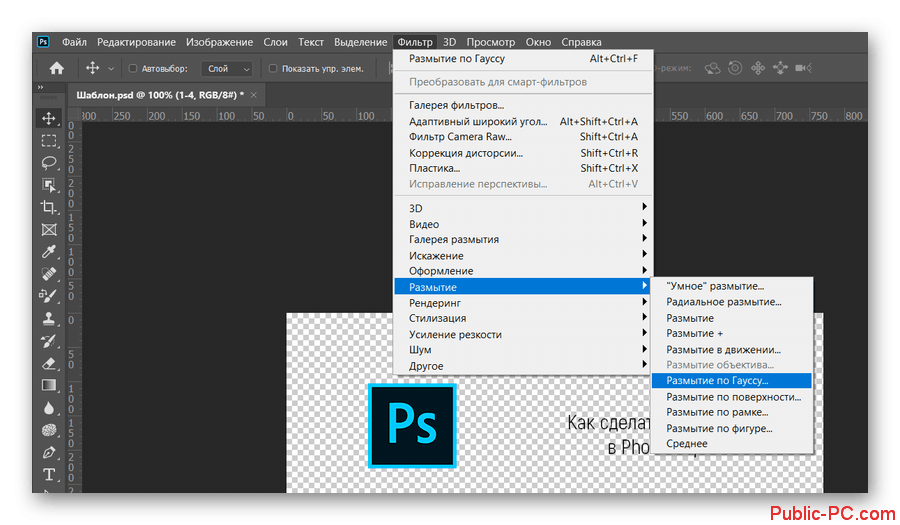Screen dimensions: 900x525
Task: Expand the Стилизация submenu
Action: (x=523, y=318)
